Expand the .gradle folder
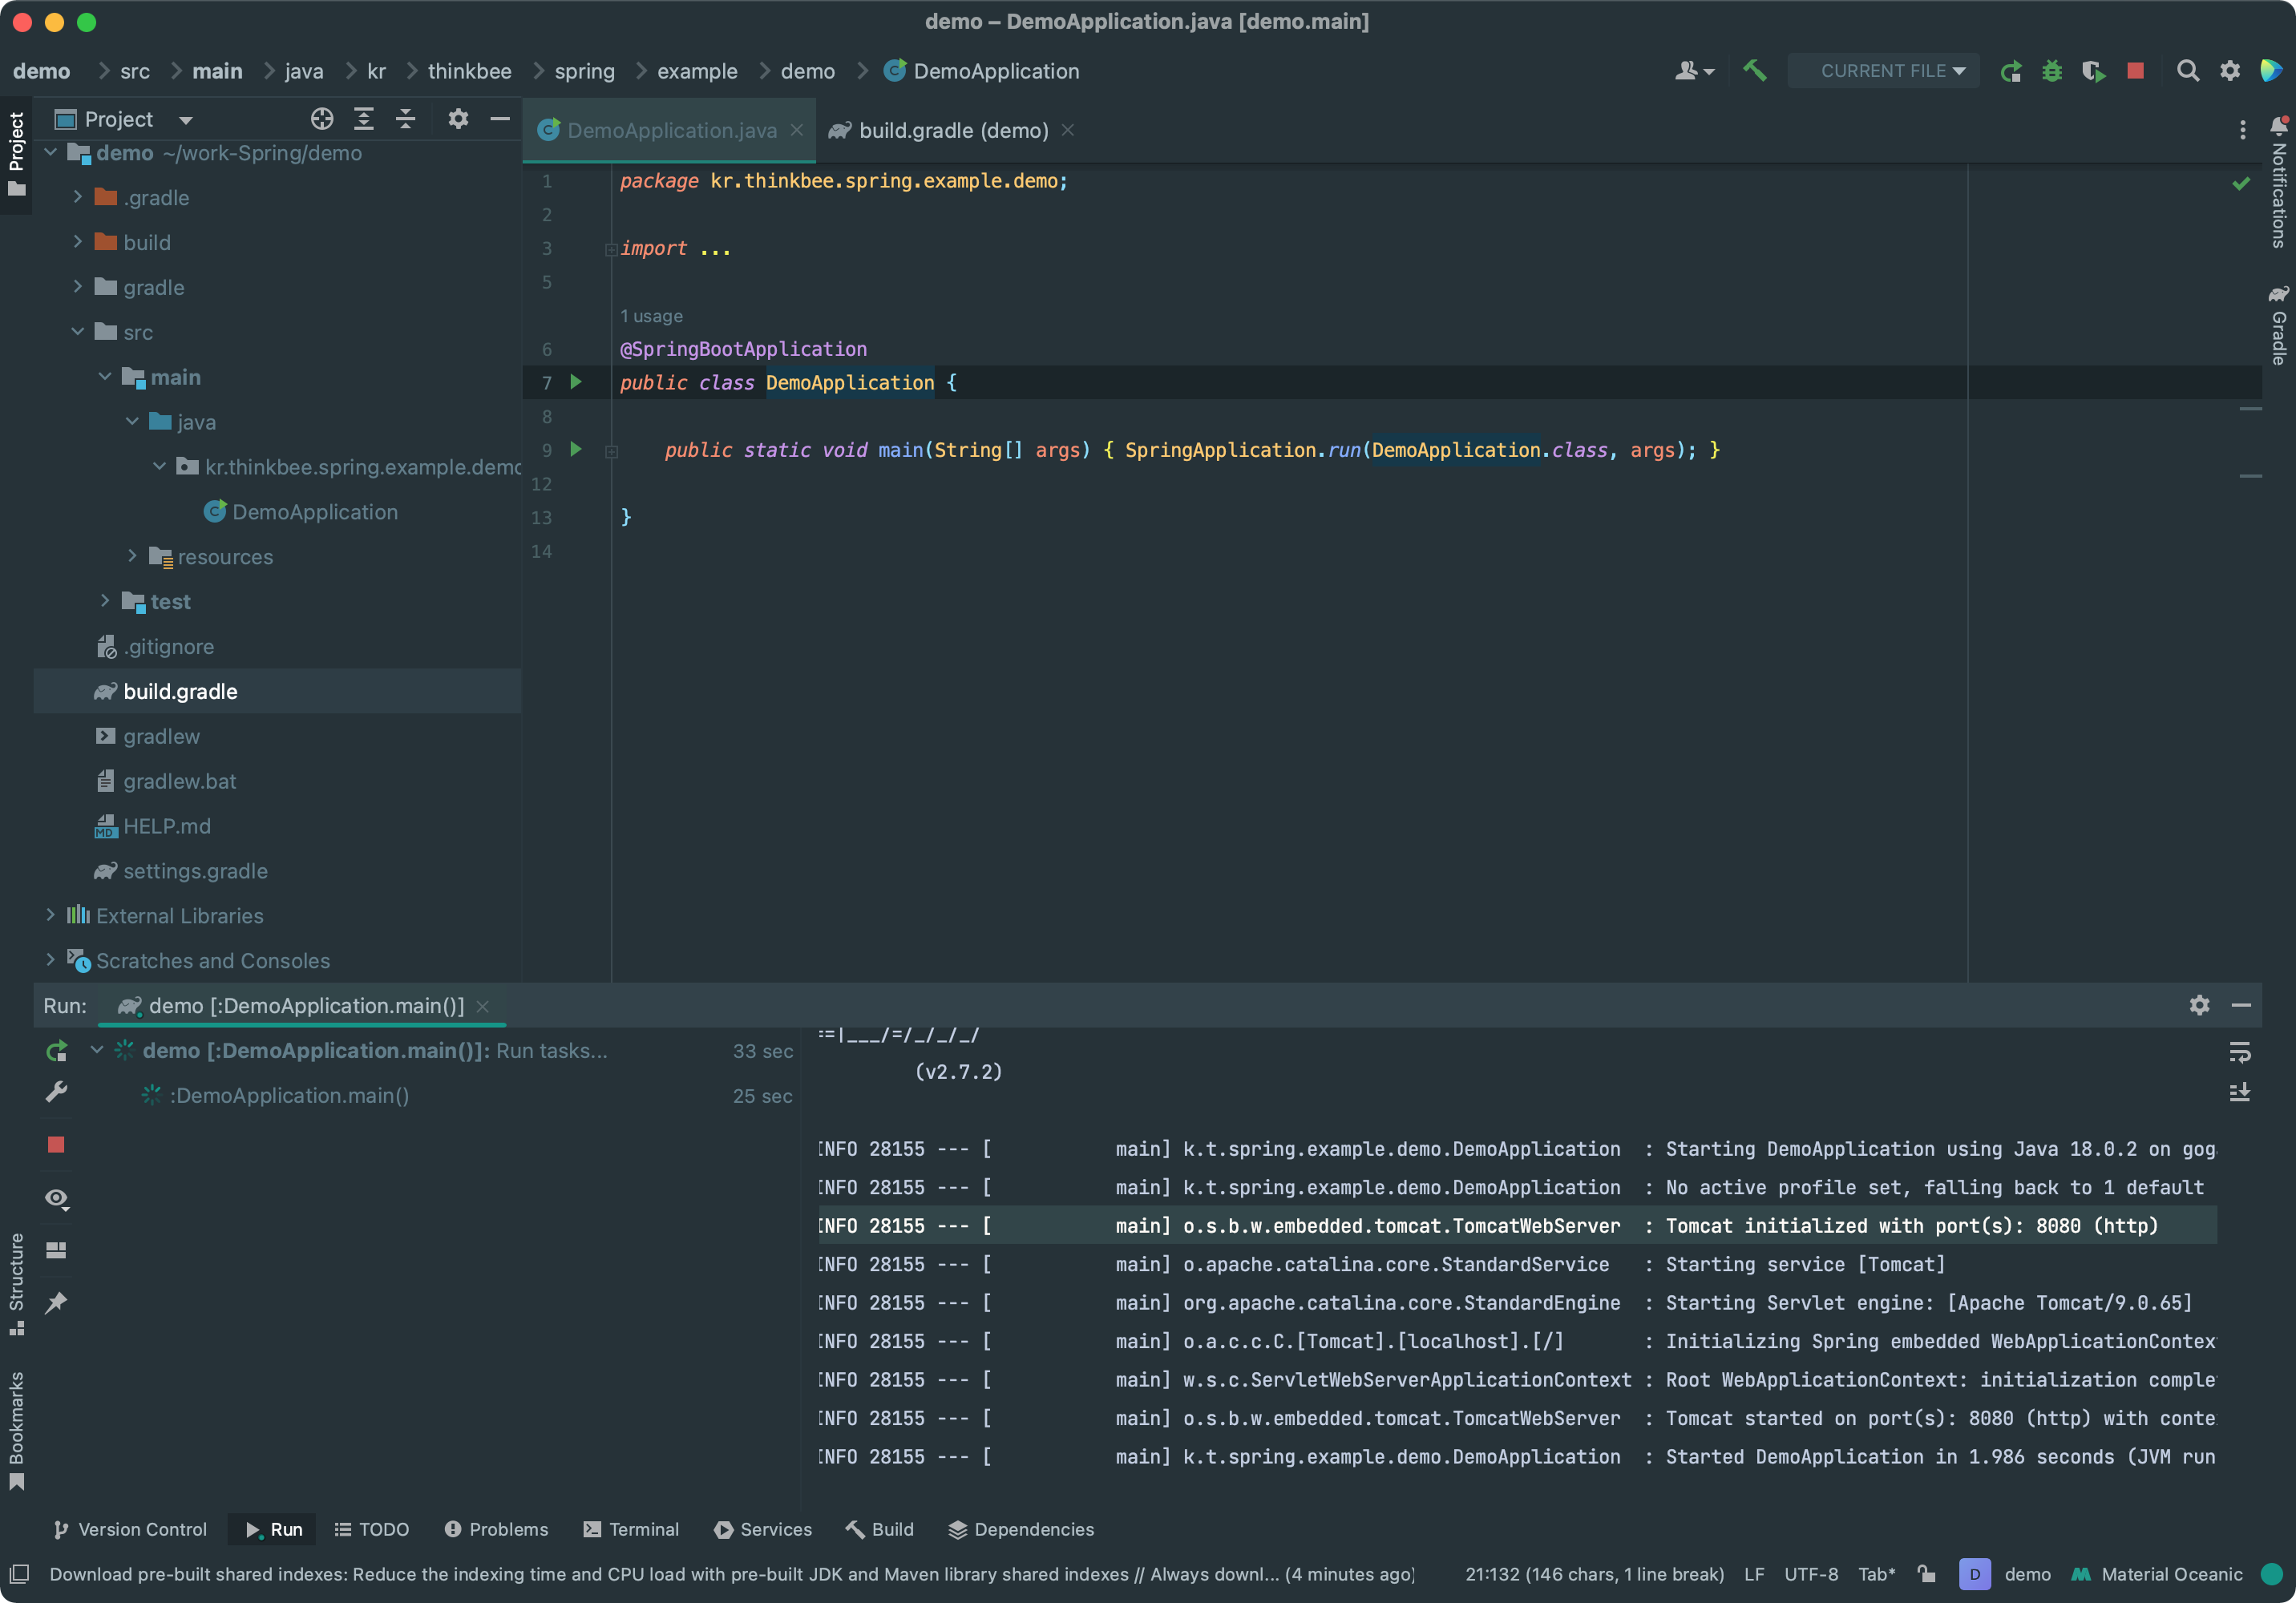This screenshot has height=1603, width=2296. (x=77, y=197)
